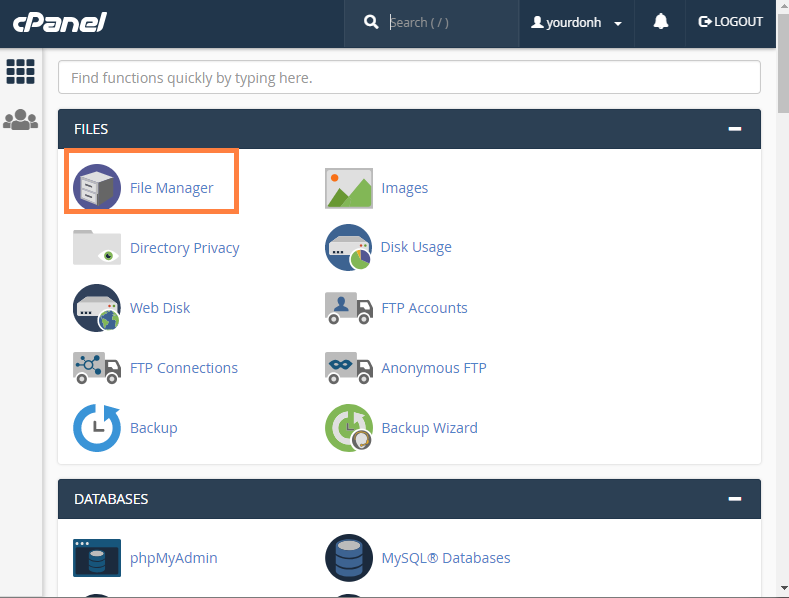
Task: Click the search magnifier icon
Action: pyautogui.click(x=371, y=22)
